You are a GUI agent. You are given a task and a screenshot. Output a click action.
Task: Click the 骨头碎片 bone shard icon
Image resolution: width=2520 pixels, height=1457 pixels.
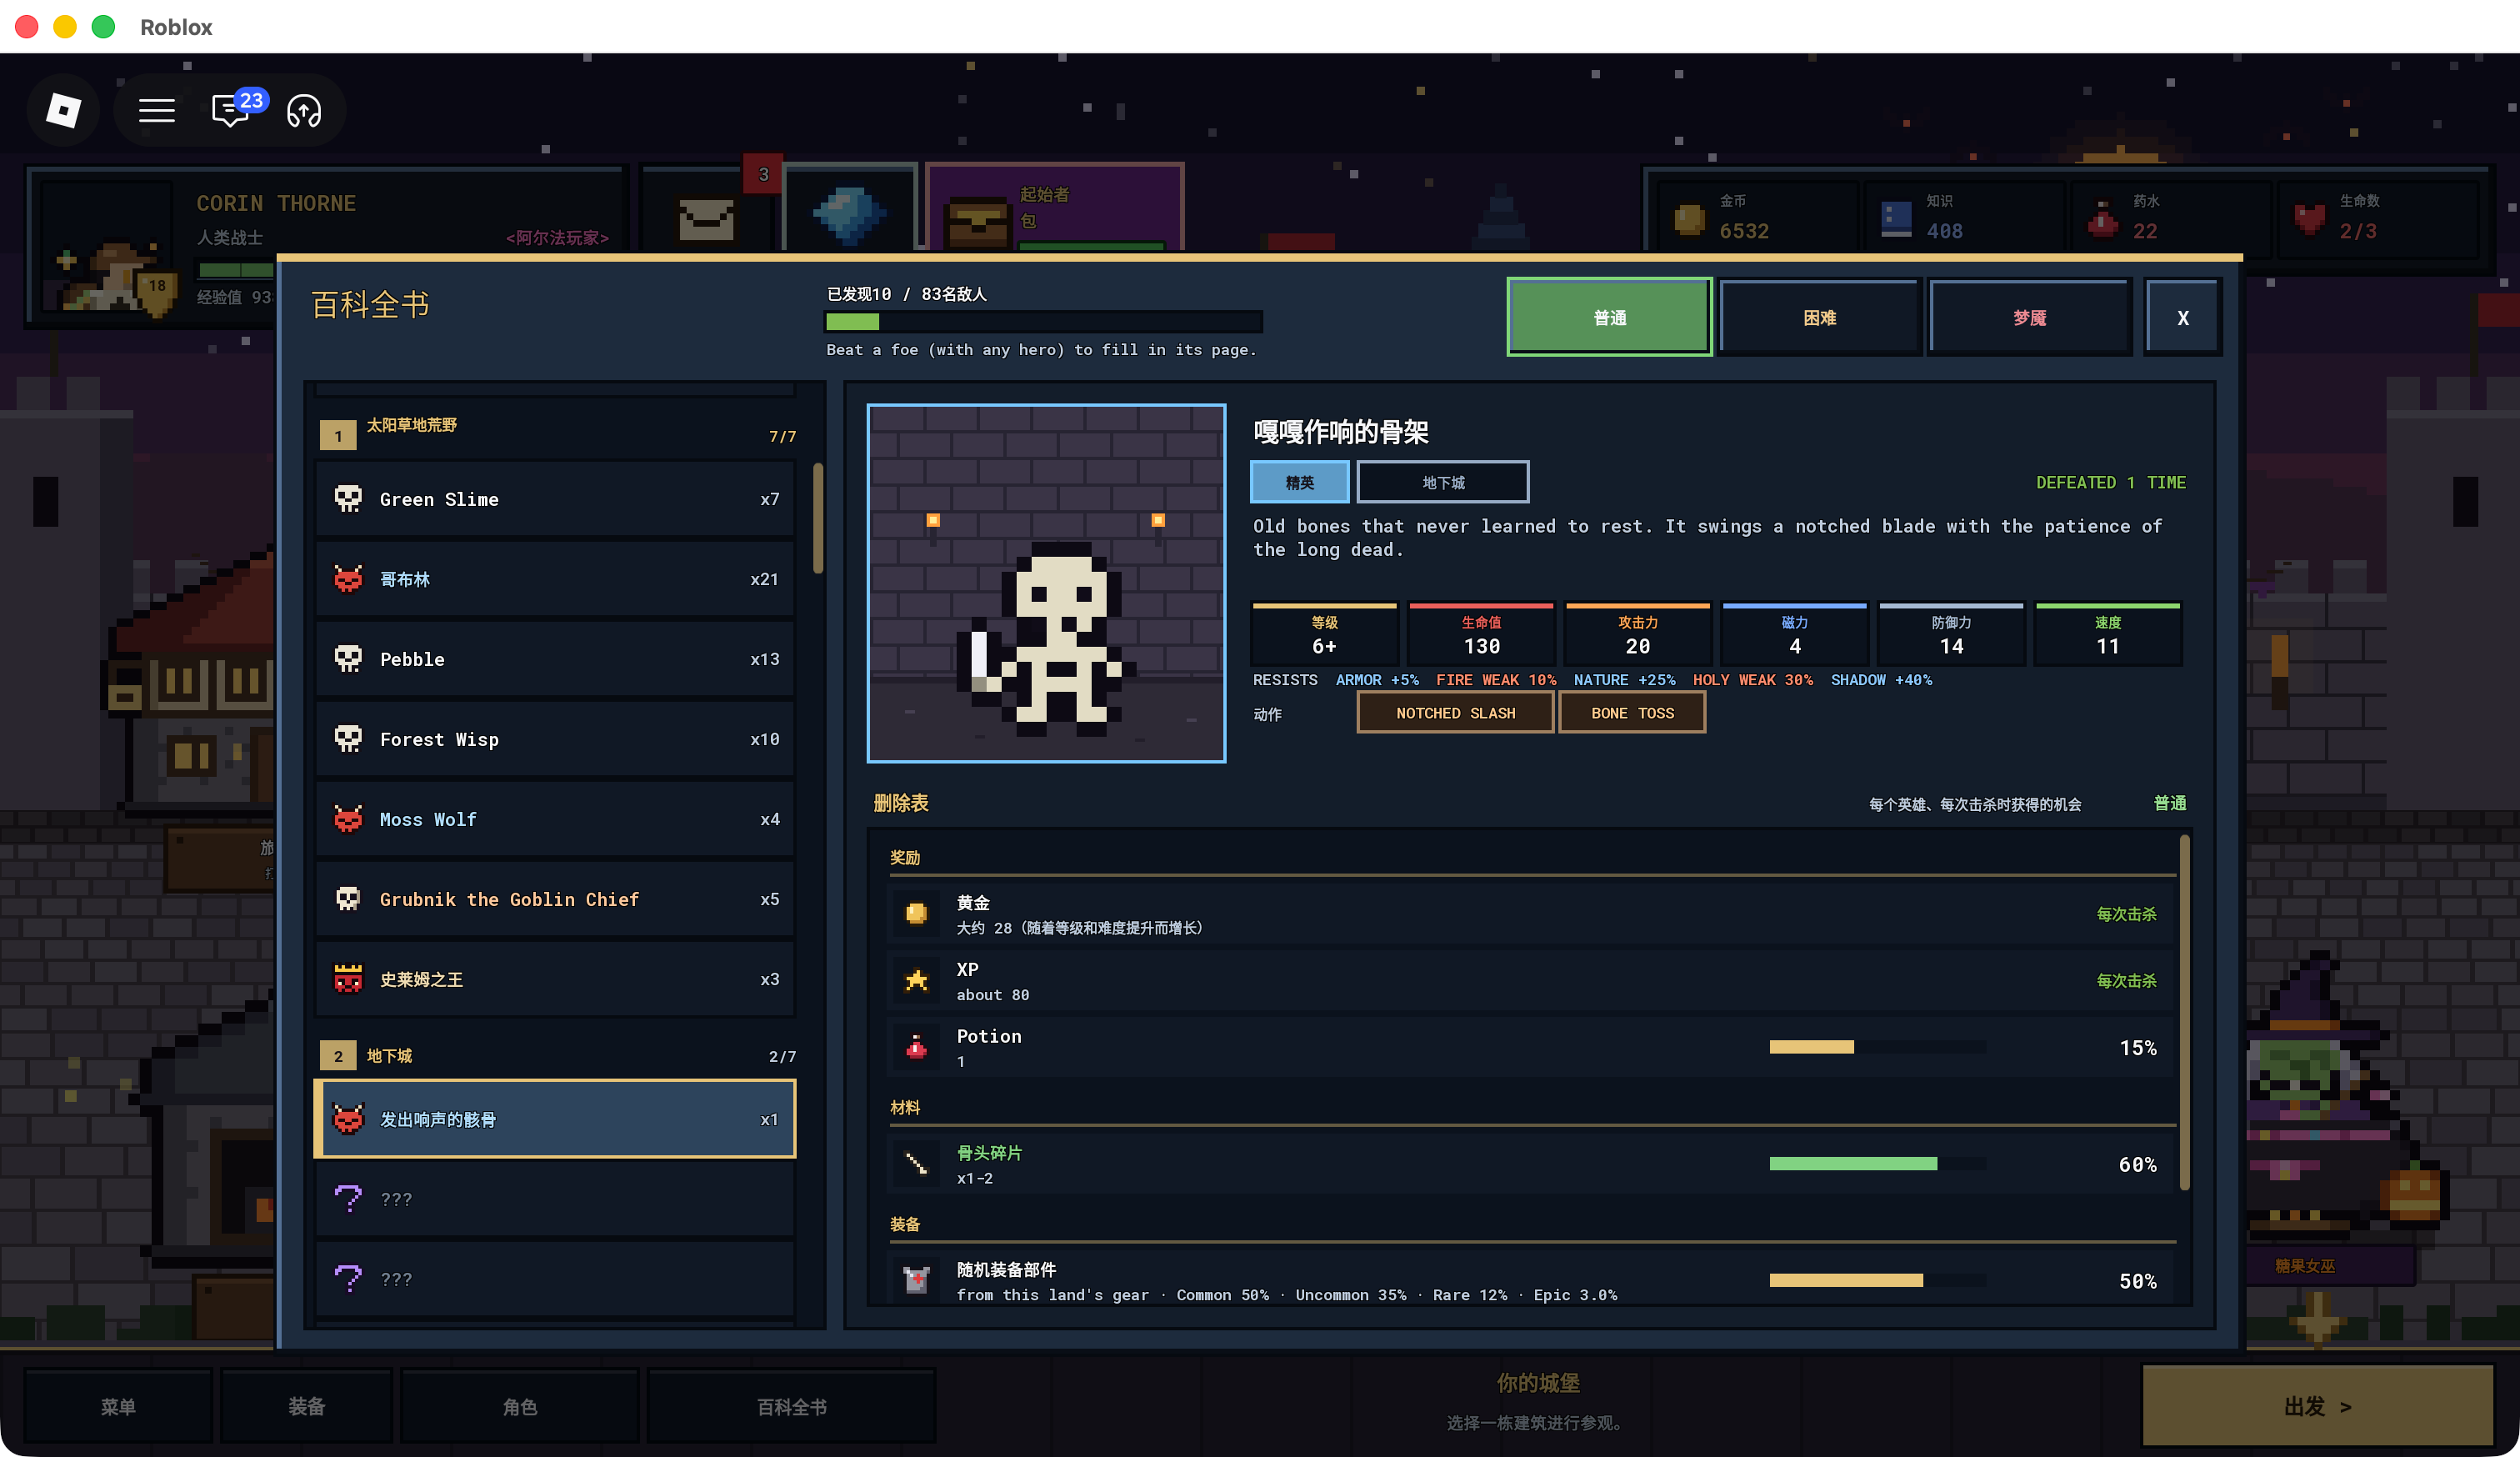915,1164
